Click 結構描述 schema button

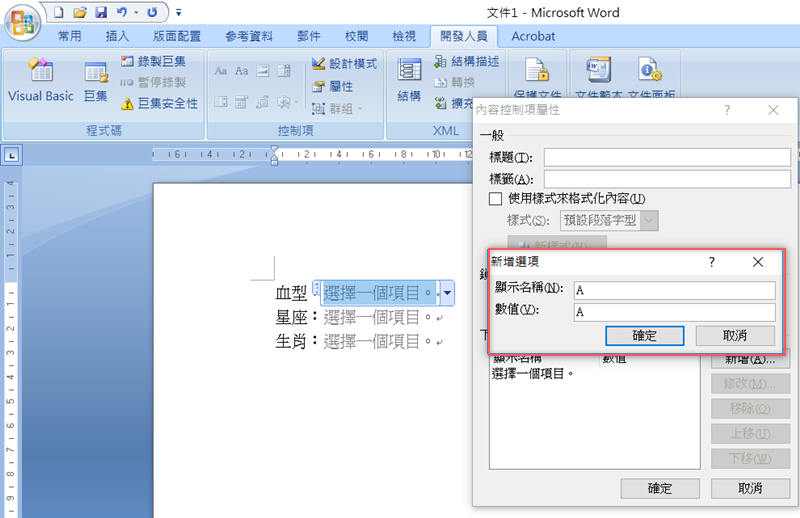[466, 61]
